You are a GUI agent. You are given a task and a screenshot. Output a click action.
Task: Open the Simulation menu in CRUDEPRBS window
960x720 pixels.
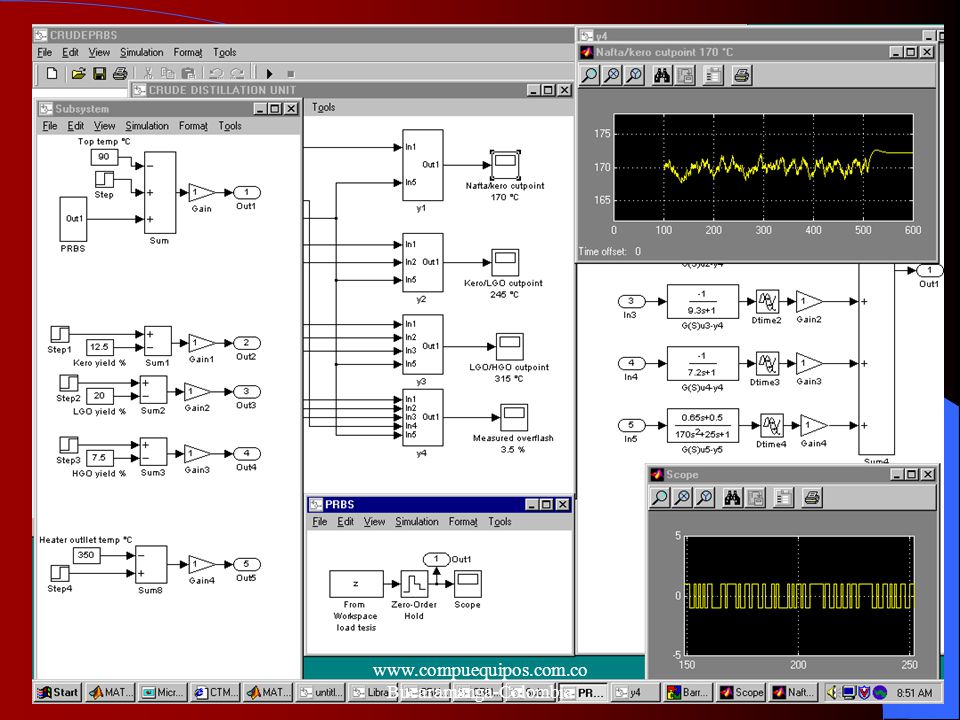click(x=141, y=53)
